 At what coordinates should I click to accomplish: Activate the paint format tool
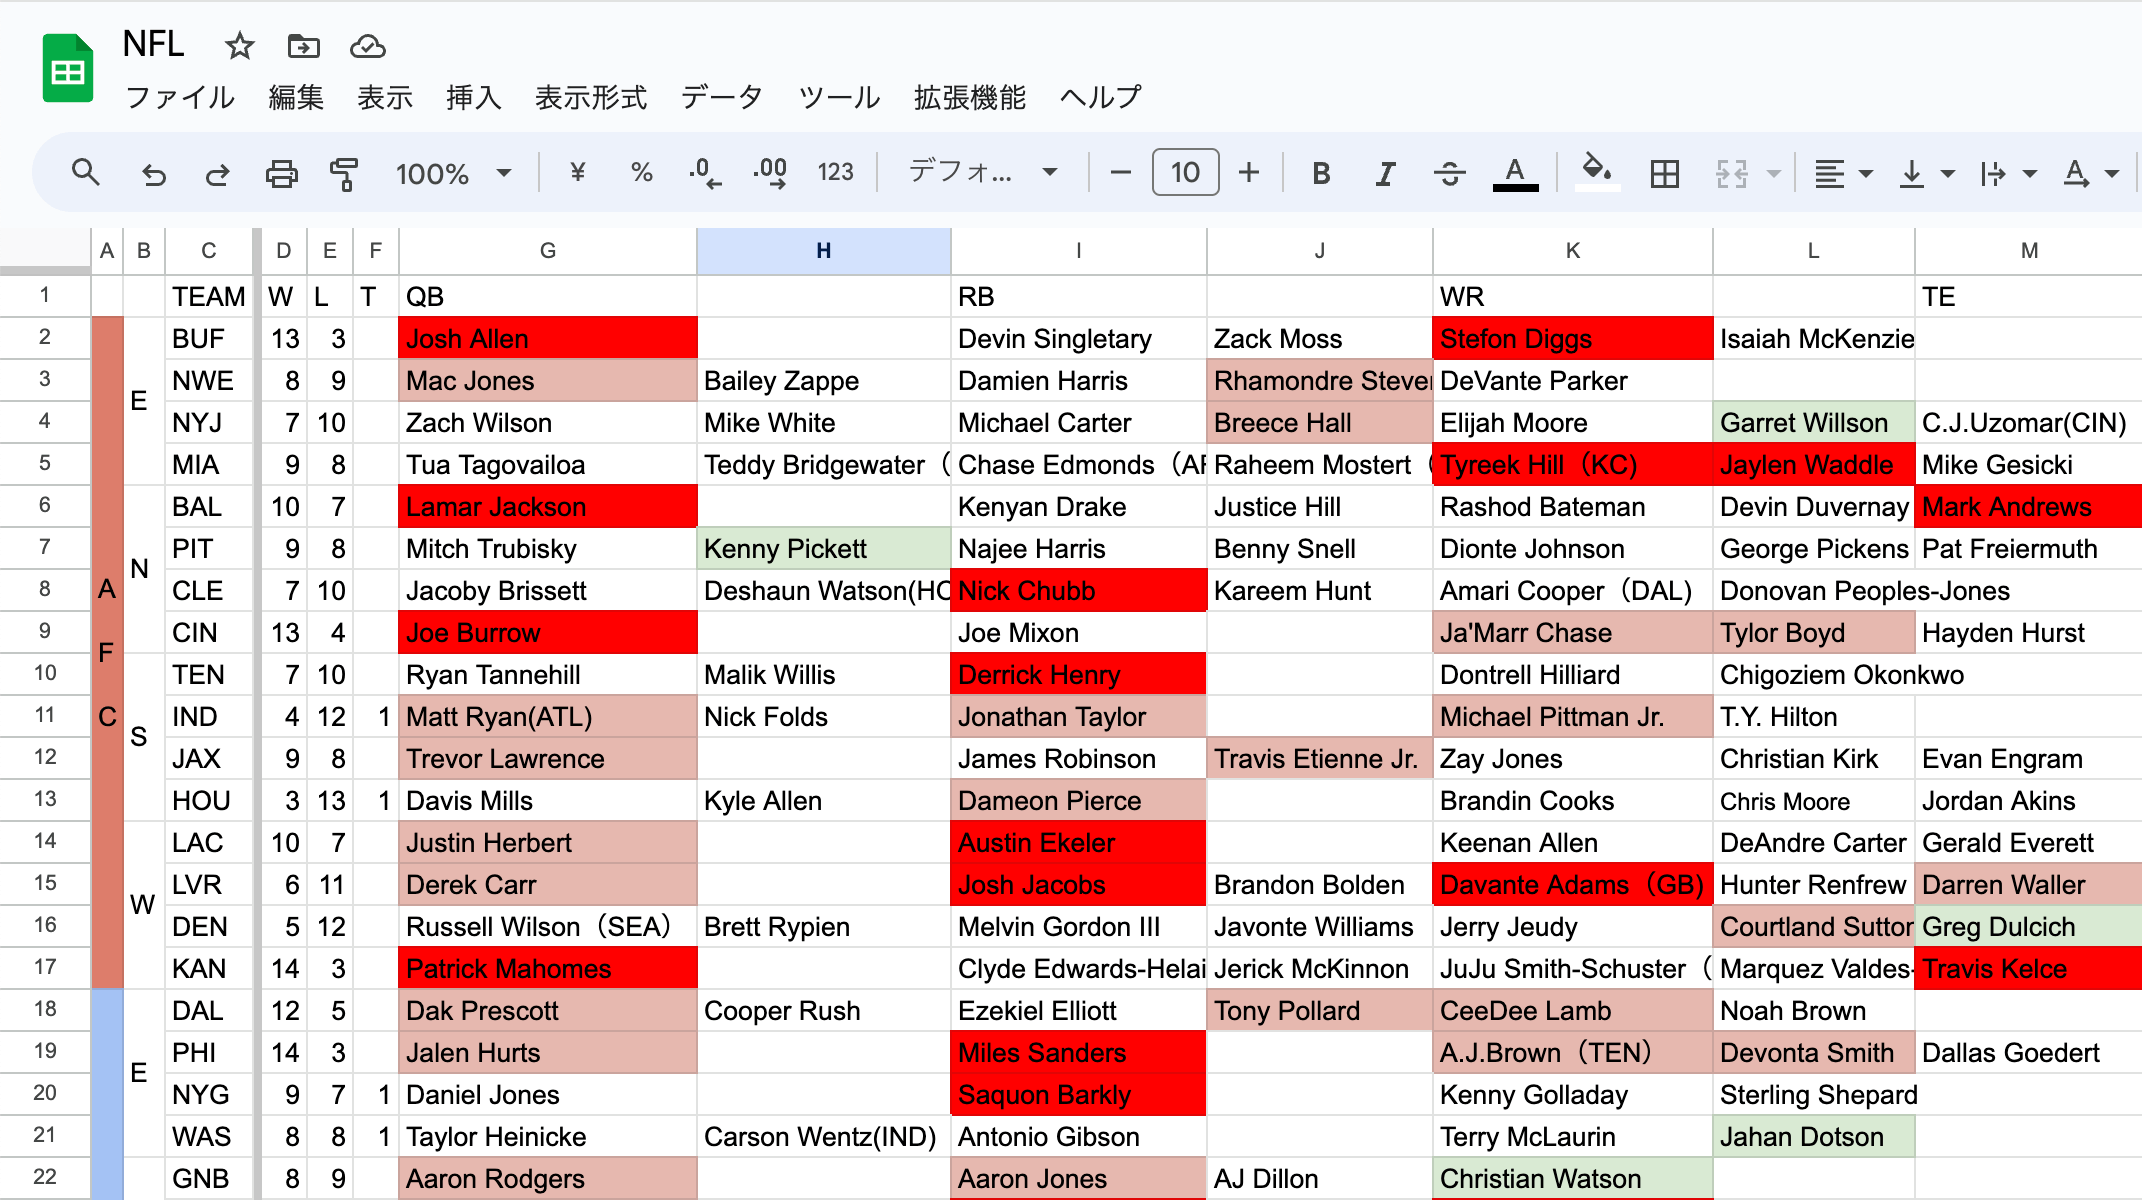(x=344, y=174)
